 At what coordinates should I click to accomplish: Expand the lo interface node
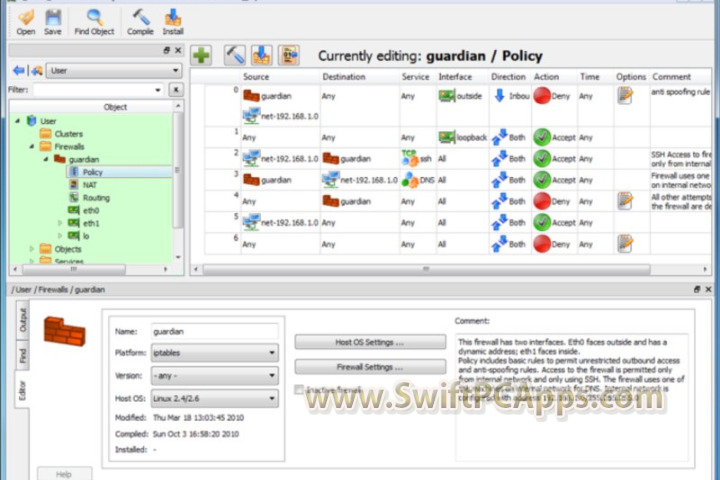(x=60, y=236)
